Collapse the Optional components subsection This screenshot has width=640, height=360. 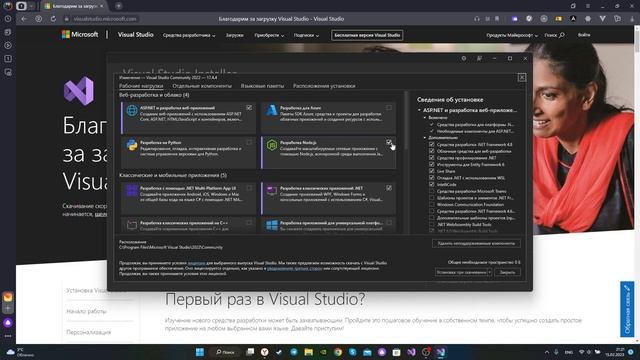click(x=425, y=138)
